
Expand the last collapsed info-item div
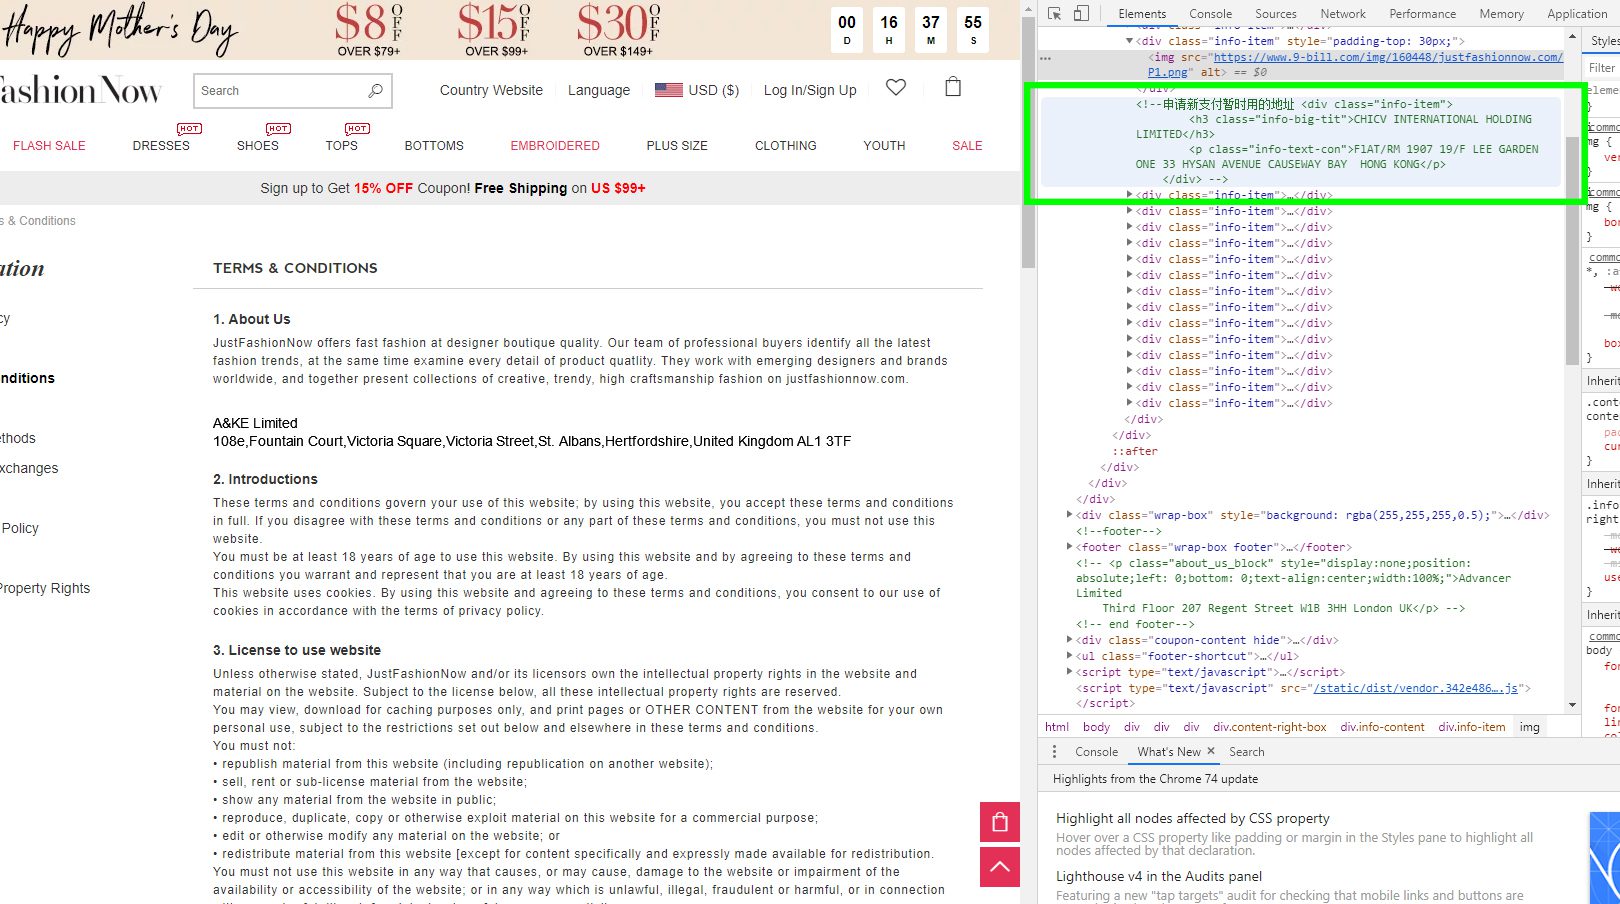click(x=1130, y=403)
